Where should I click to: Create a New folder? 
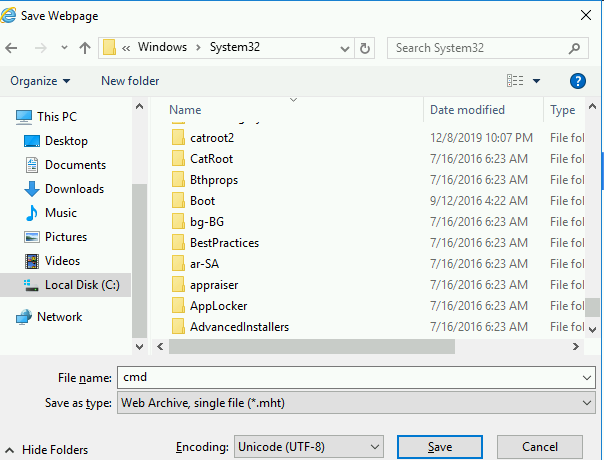(x=130, y=81)
